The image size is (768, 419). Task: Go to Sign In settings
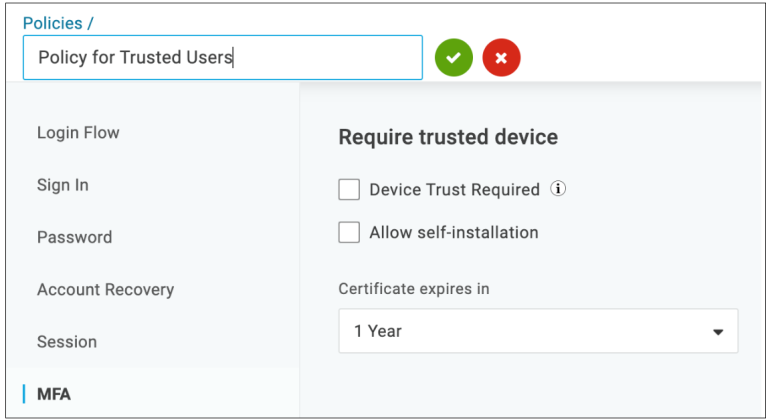click(63, 185)
